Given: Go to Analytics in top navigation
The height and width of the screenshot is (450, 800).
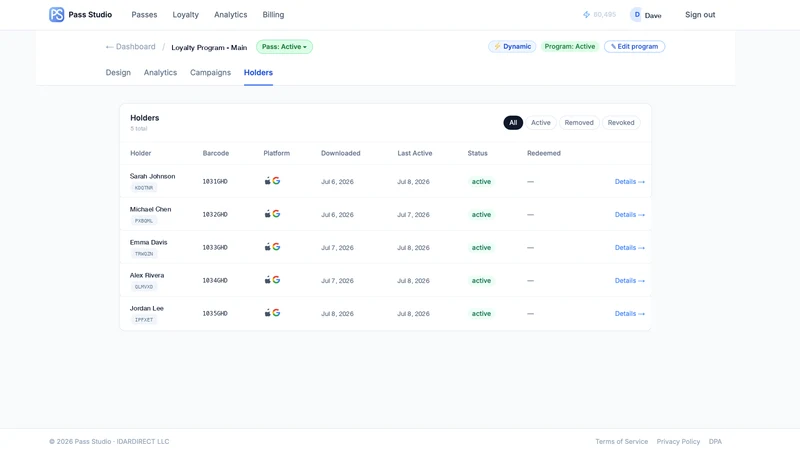Looking at the screenshot, I should point(231,15).
